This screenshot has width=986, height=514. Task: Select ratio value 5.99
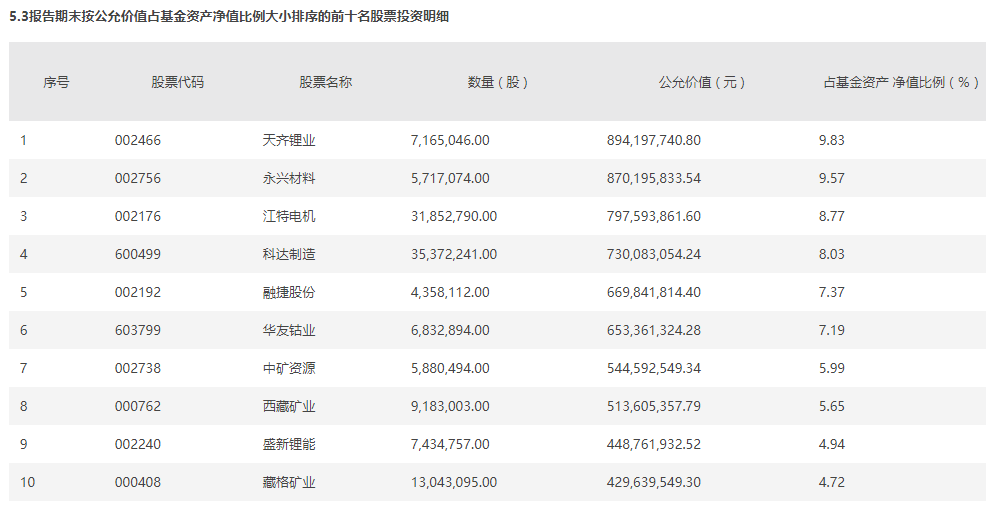831,369
